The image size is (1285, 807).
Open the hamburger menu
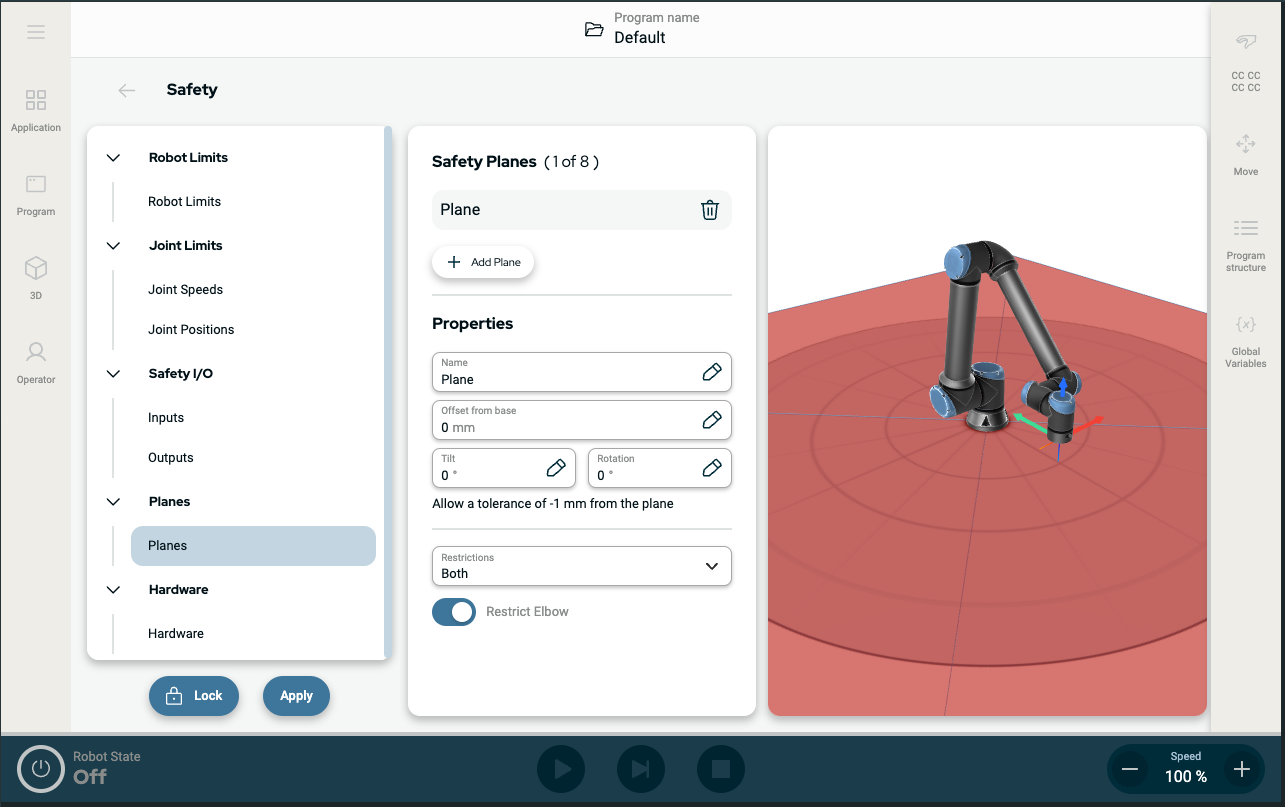36,32
